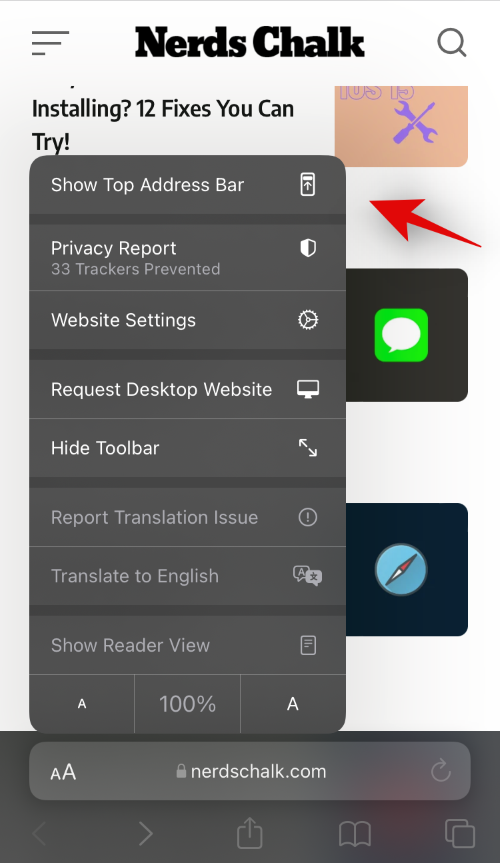Choose Request Desktop Website

pyautogui.click(x=187, y=390)
